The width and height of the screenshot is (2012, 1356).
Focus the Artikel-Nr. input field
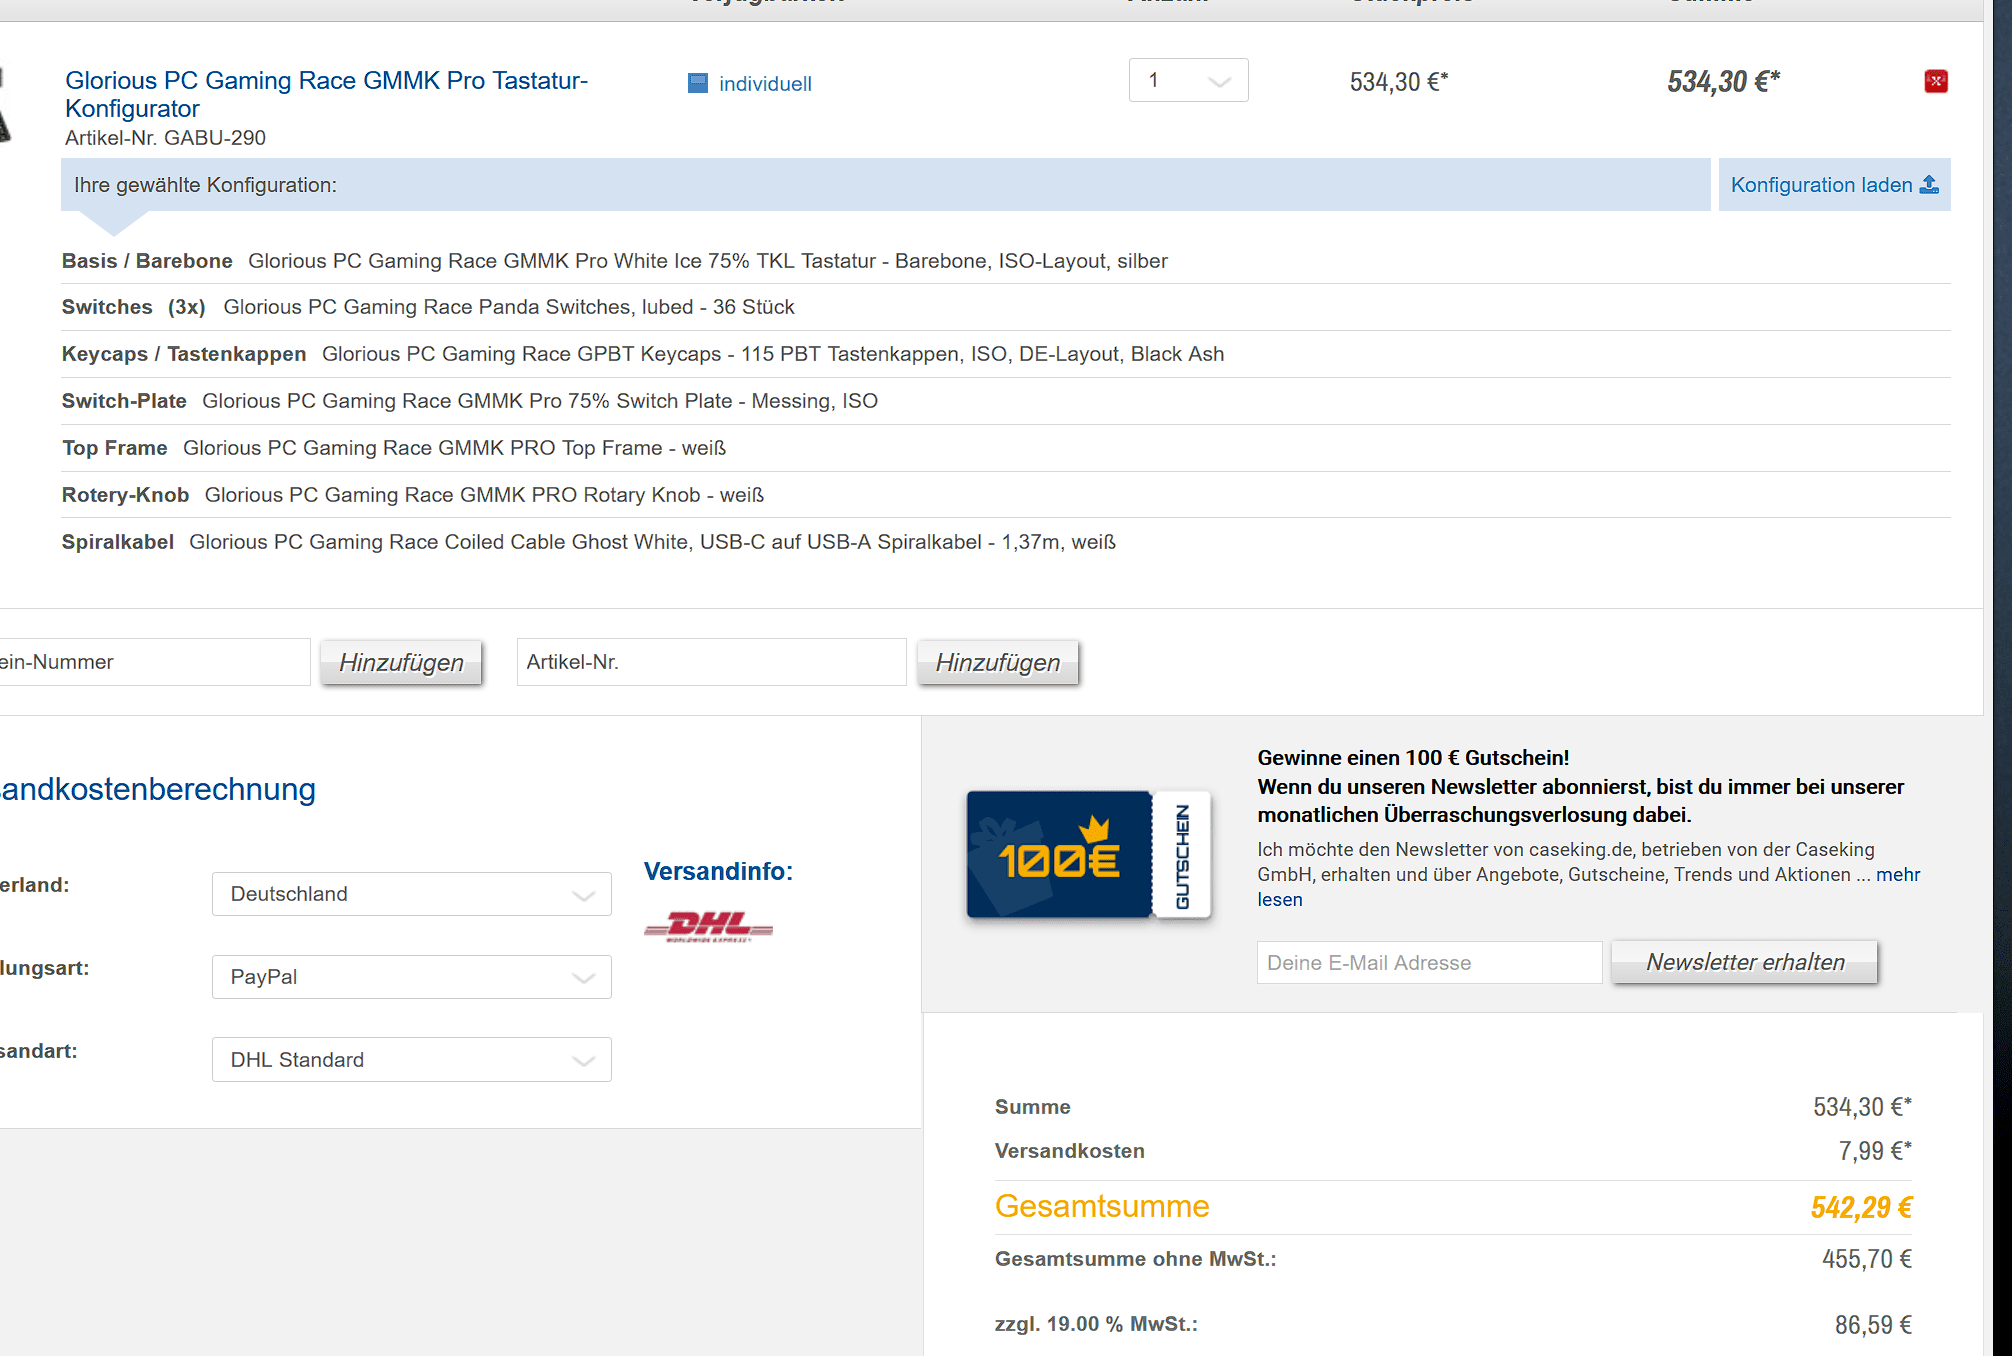[x=710, y=662]
